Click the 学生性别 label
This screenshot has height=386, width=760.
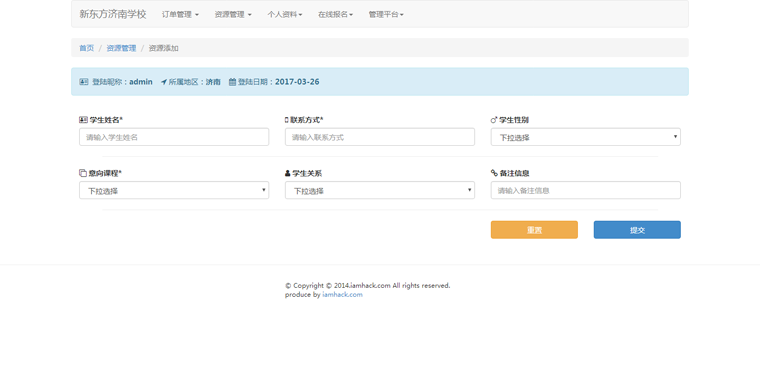(x=514, y=120)
